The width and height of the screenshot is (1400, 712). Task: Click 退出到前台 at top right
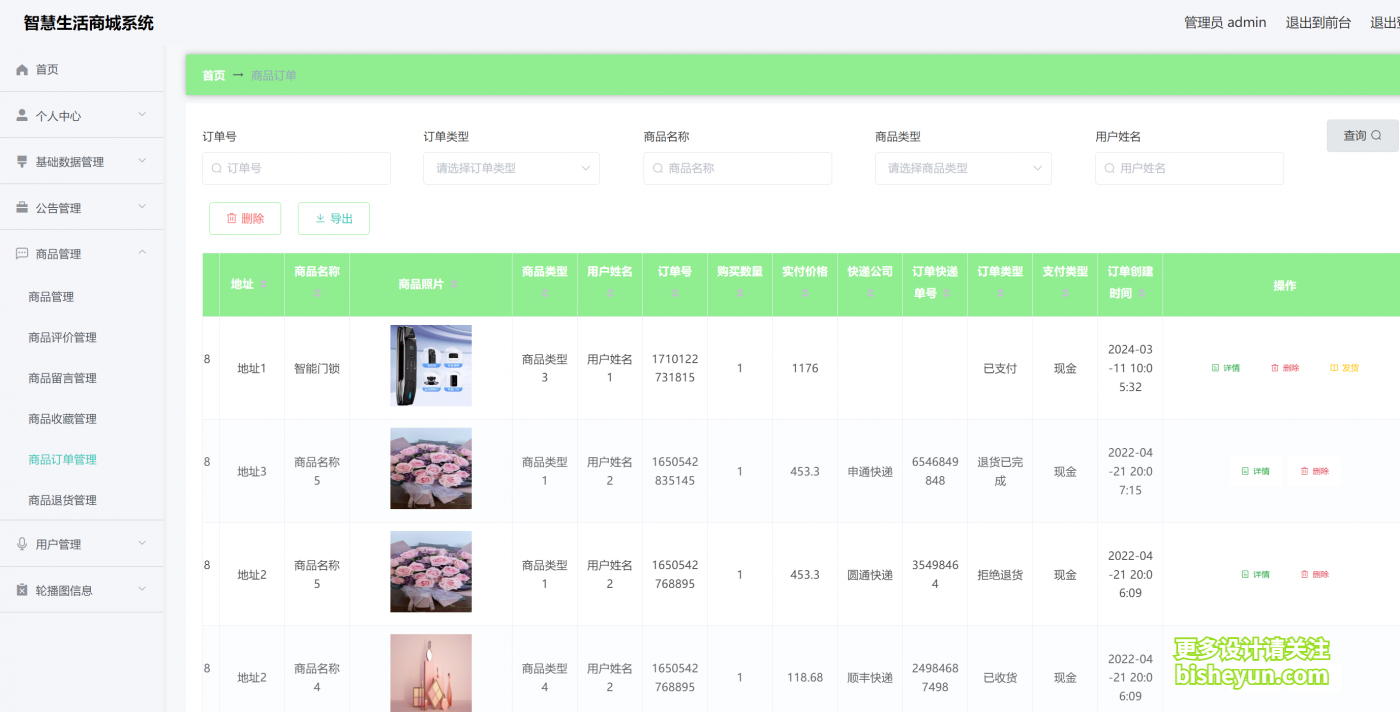click(x=1318, y=22)
